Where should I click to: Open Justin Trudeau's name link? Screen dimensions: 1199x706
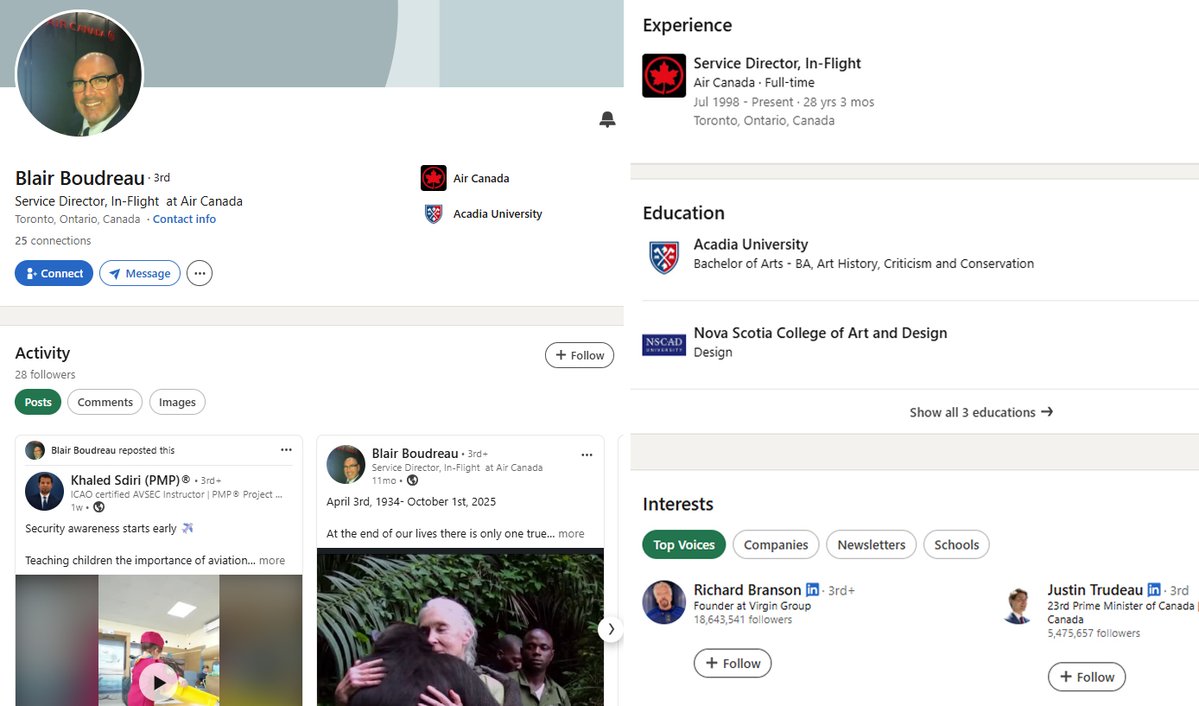[1095, 590]
